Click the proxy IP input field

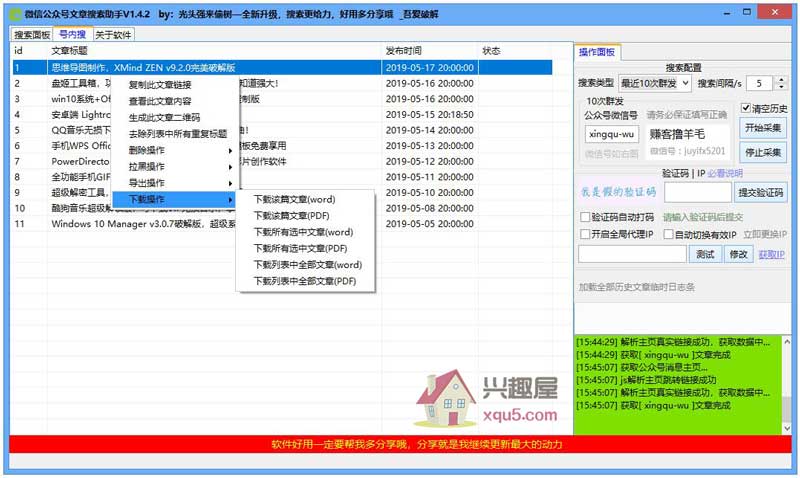[632, 254]
